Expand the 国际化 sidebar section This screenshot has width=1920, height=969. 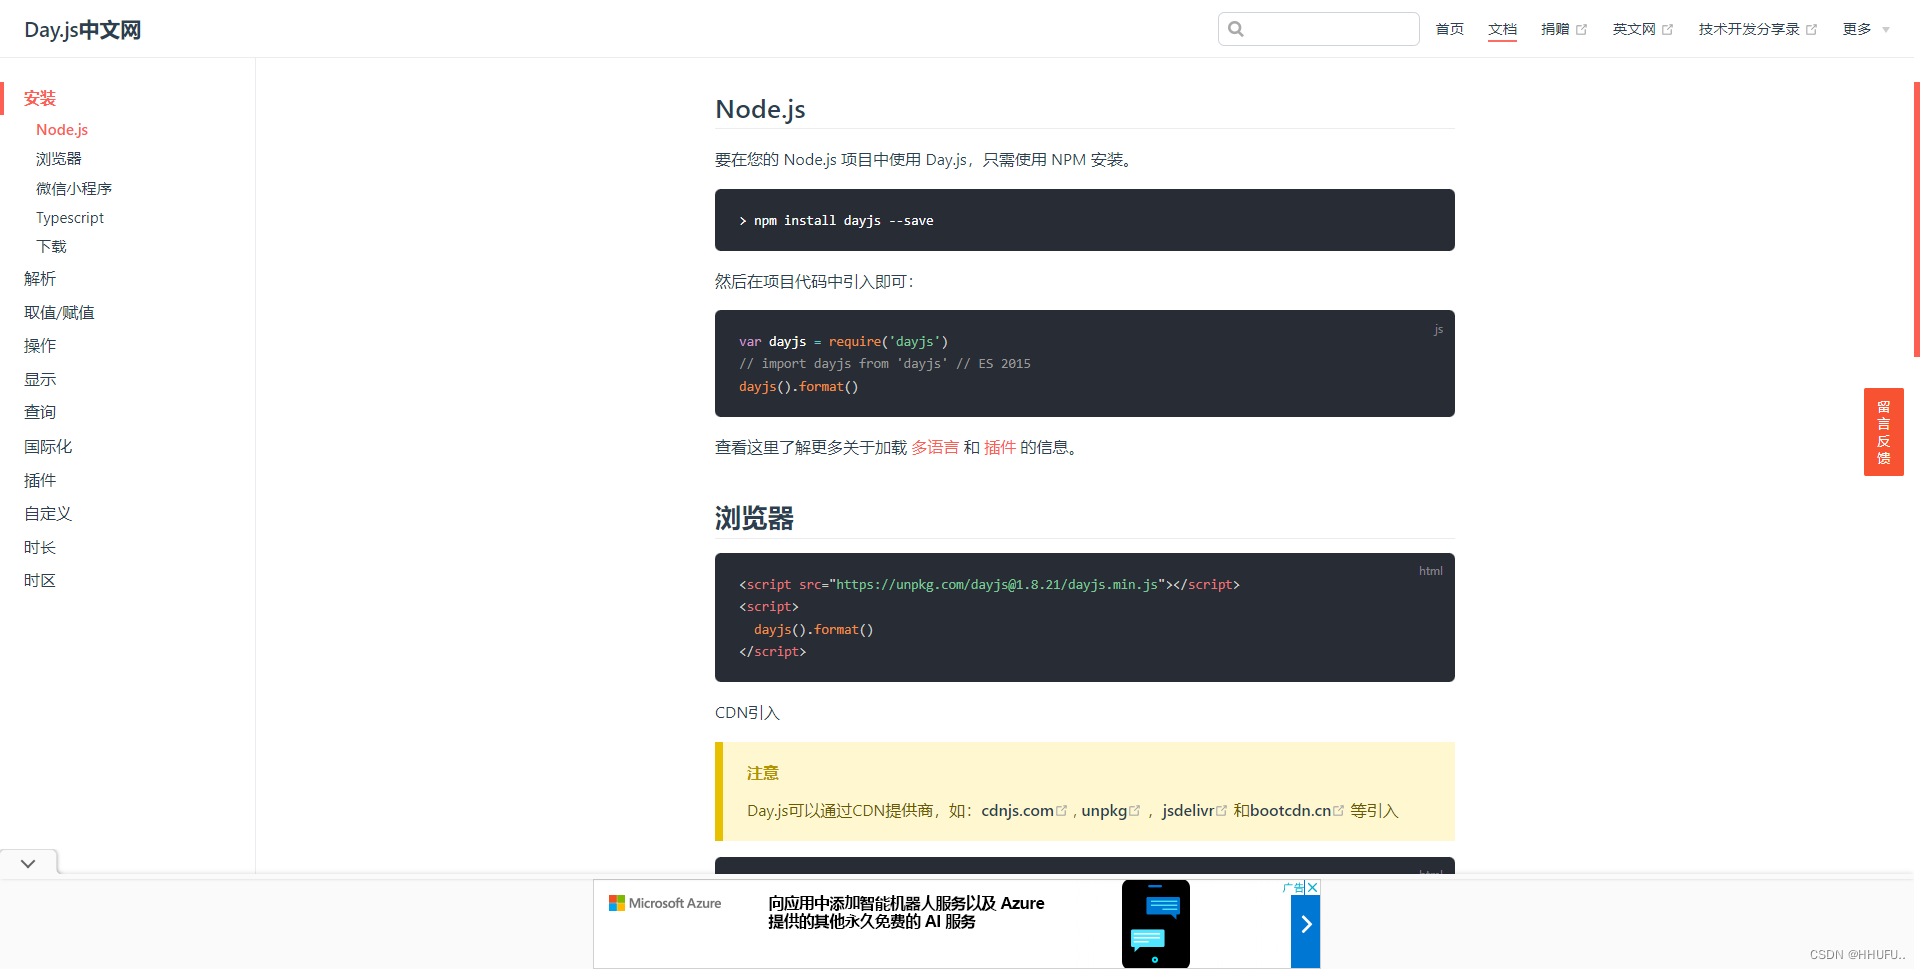(48, 446)
